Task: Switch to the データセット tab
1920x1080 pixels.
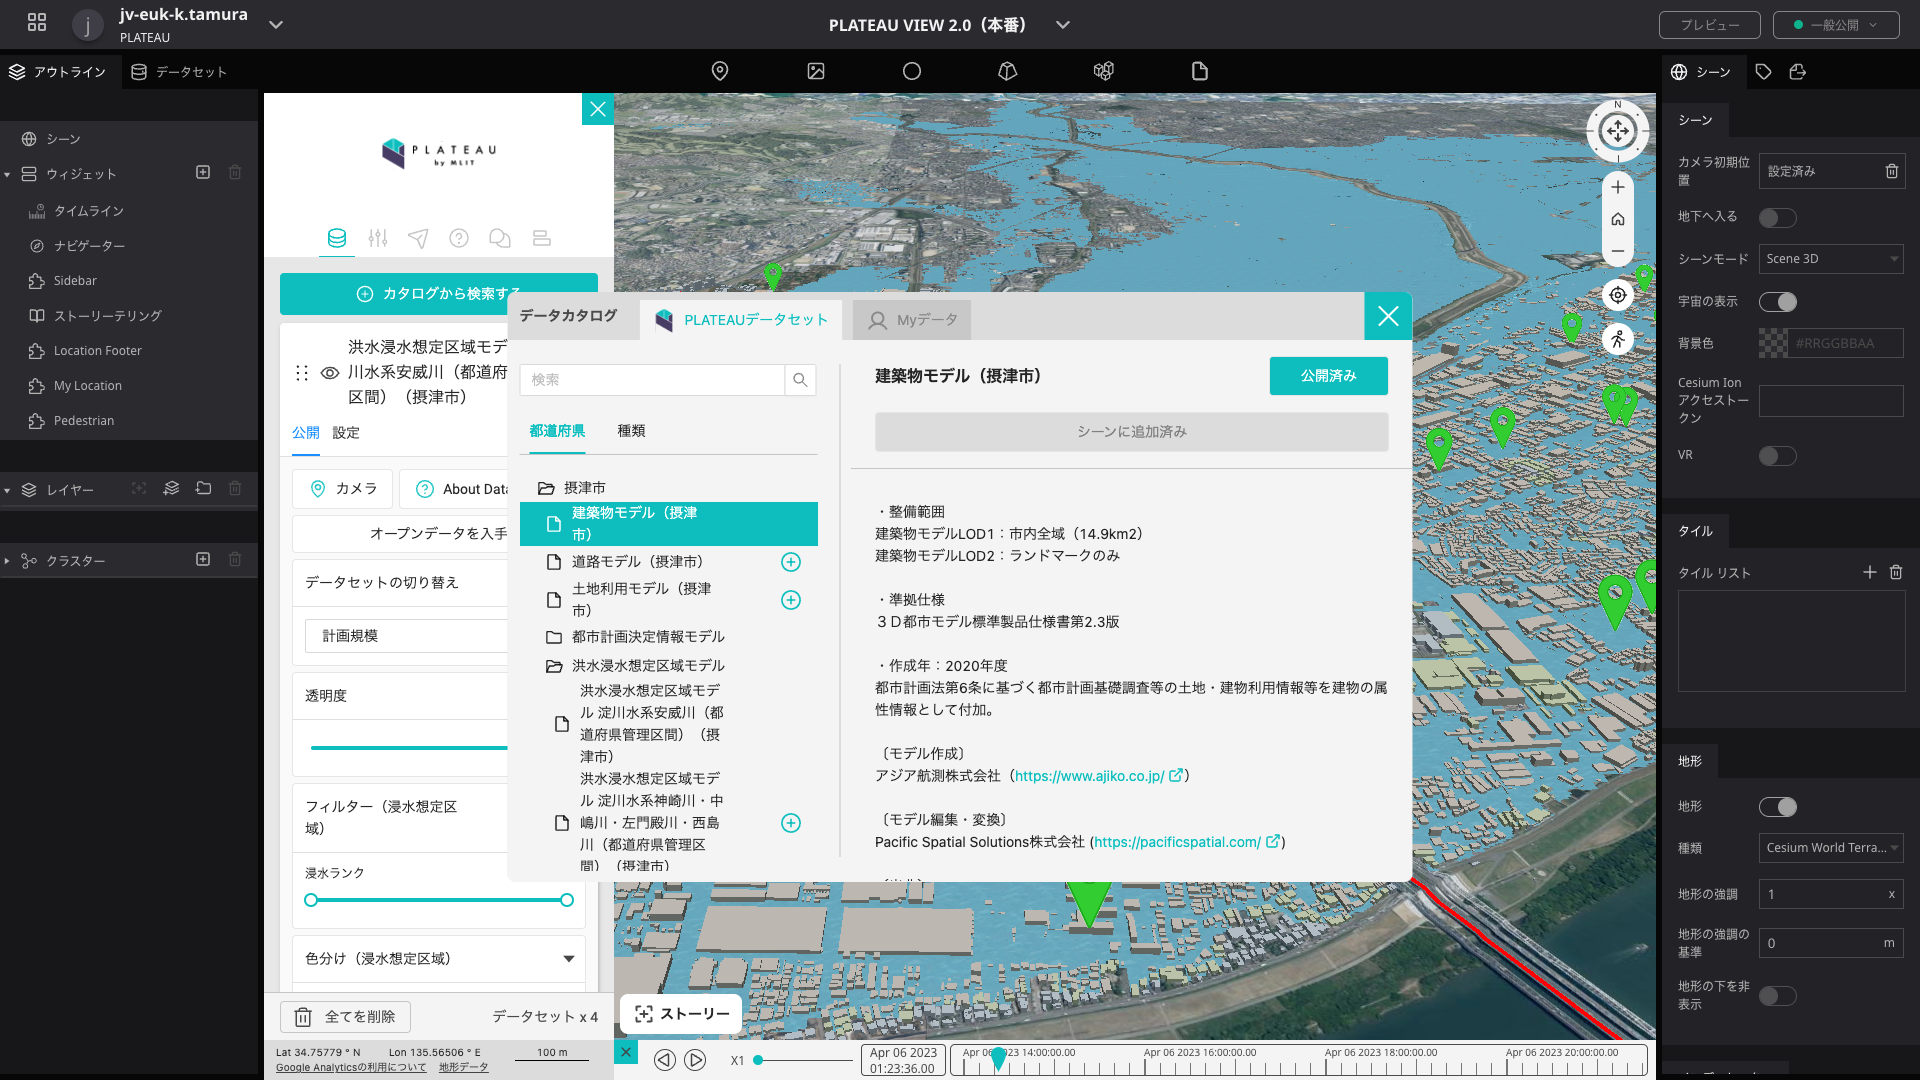Action: click(x=179, y=72)
